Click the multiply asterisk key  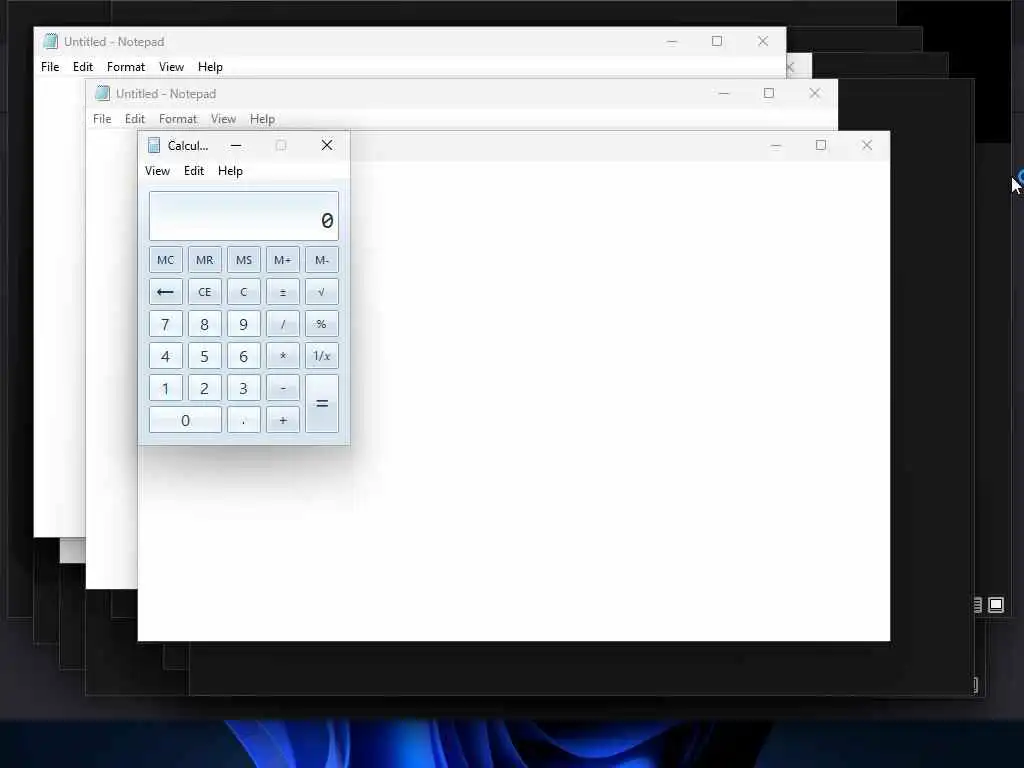point(283,356)
